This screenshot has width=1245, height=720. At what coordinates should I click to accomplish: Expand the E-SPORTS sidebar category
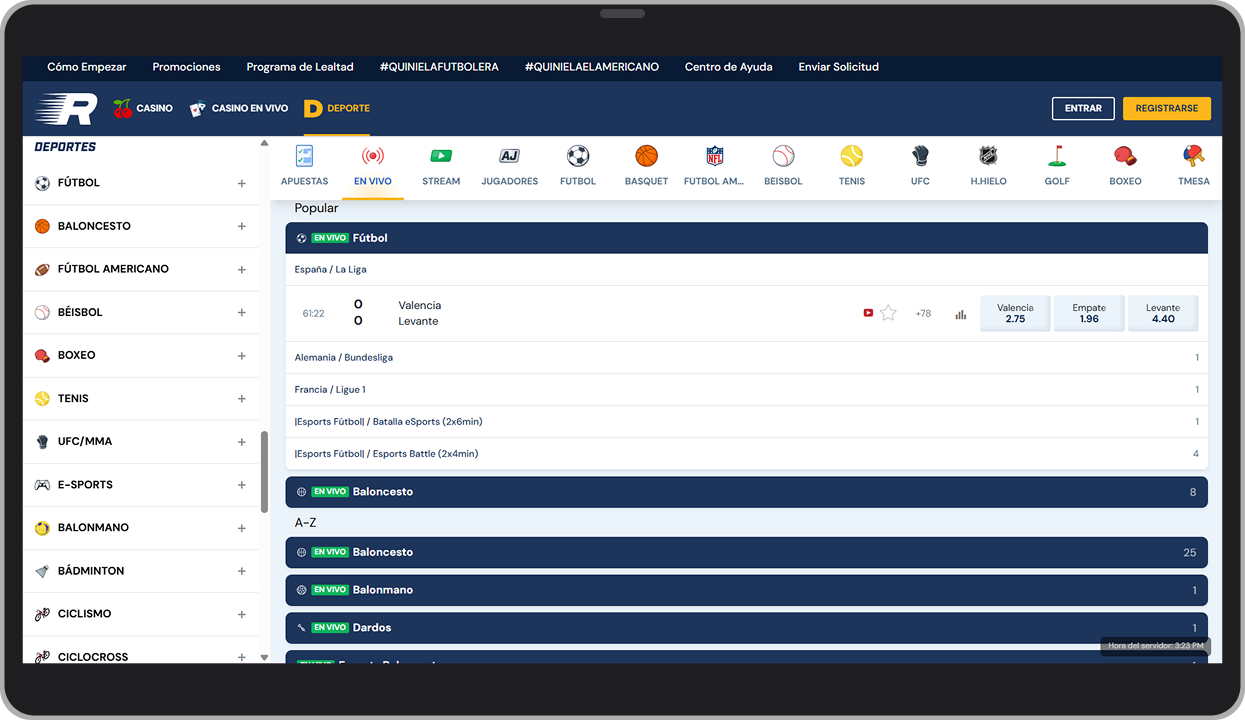[242, 484]
